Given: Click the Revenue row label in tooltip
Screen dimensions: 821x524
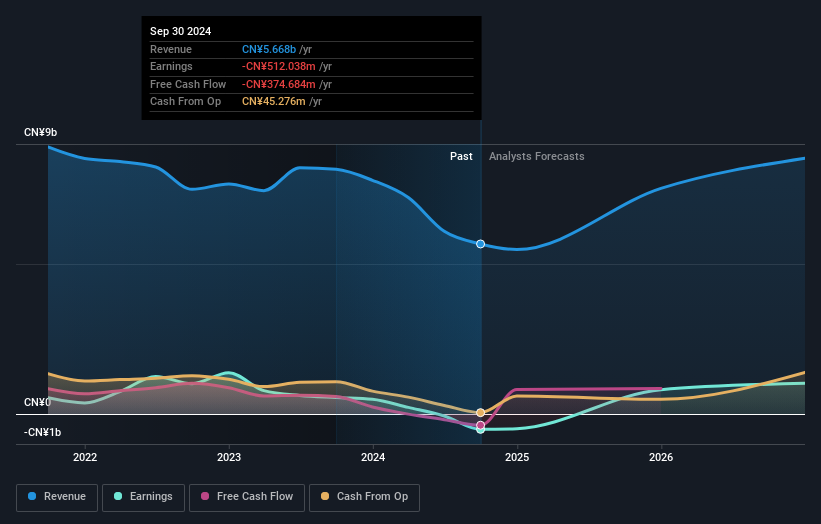Looking at the screenshot, I should coord(171,49).
